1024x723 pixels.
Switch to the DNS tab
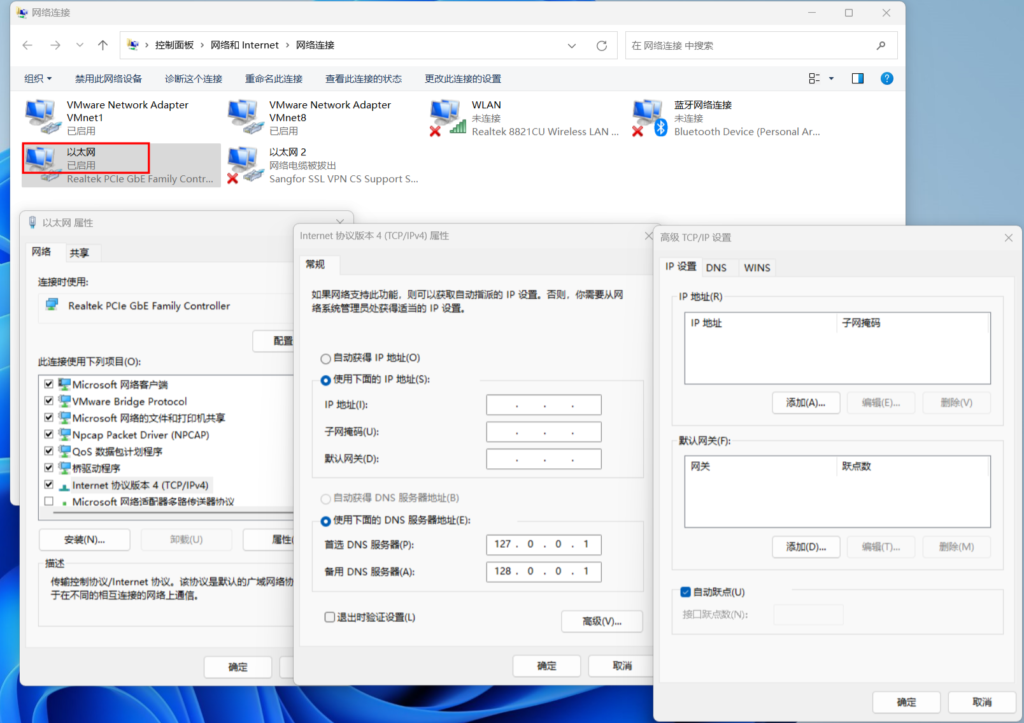point(716,267)
